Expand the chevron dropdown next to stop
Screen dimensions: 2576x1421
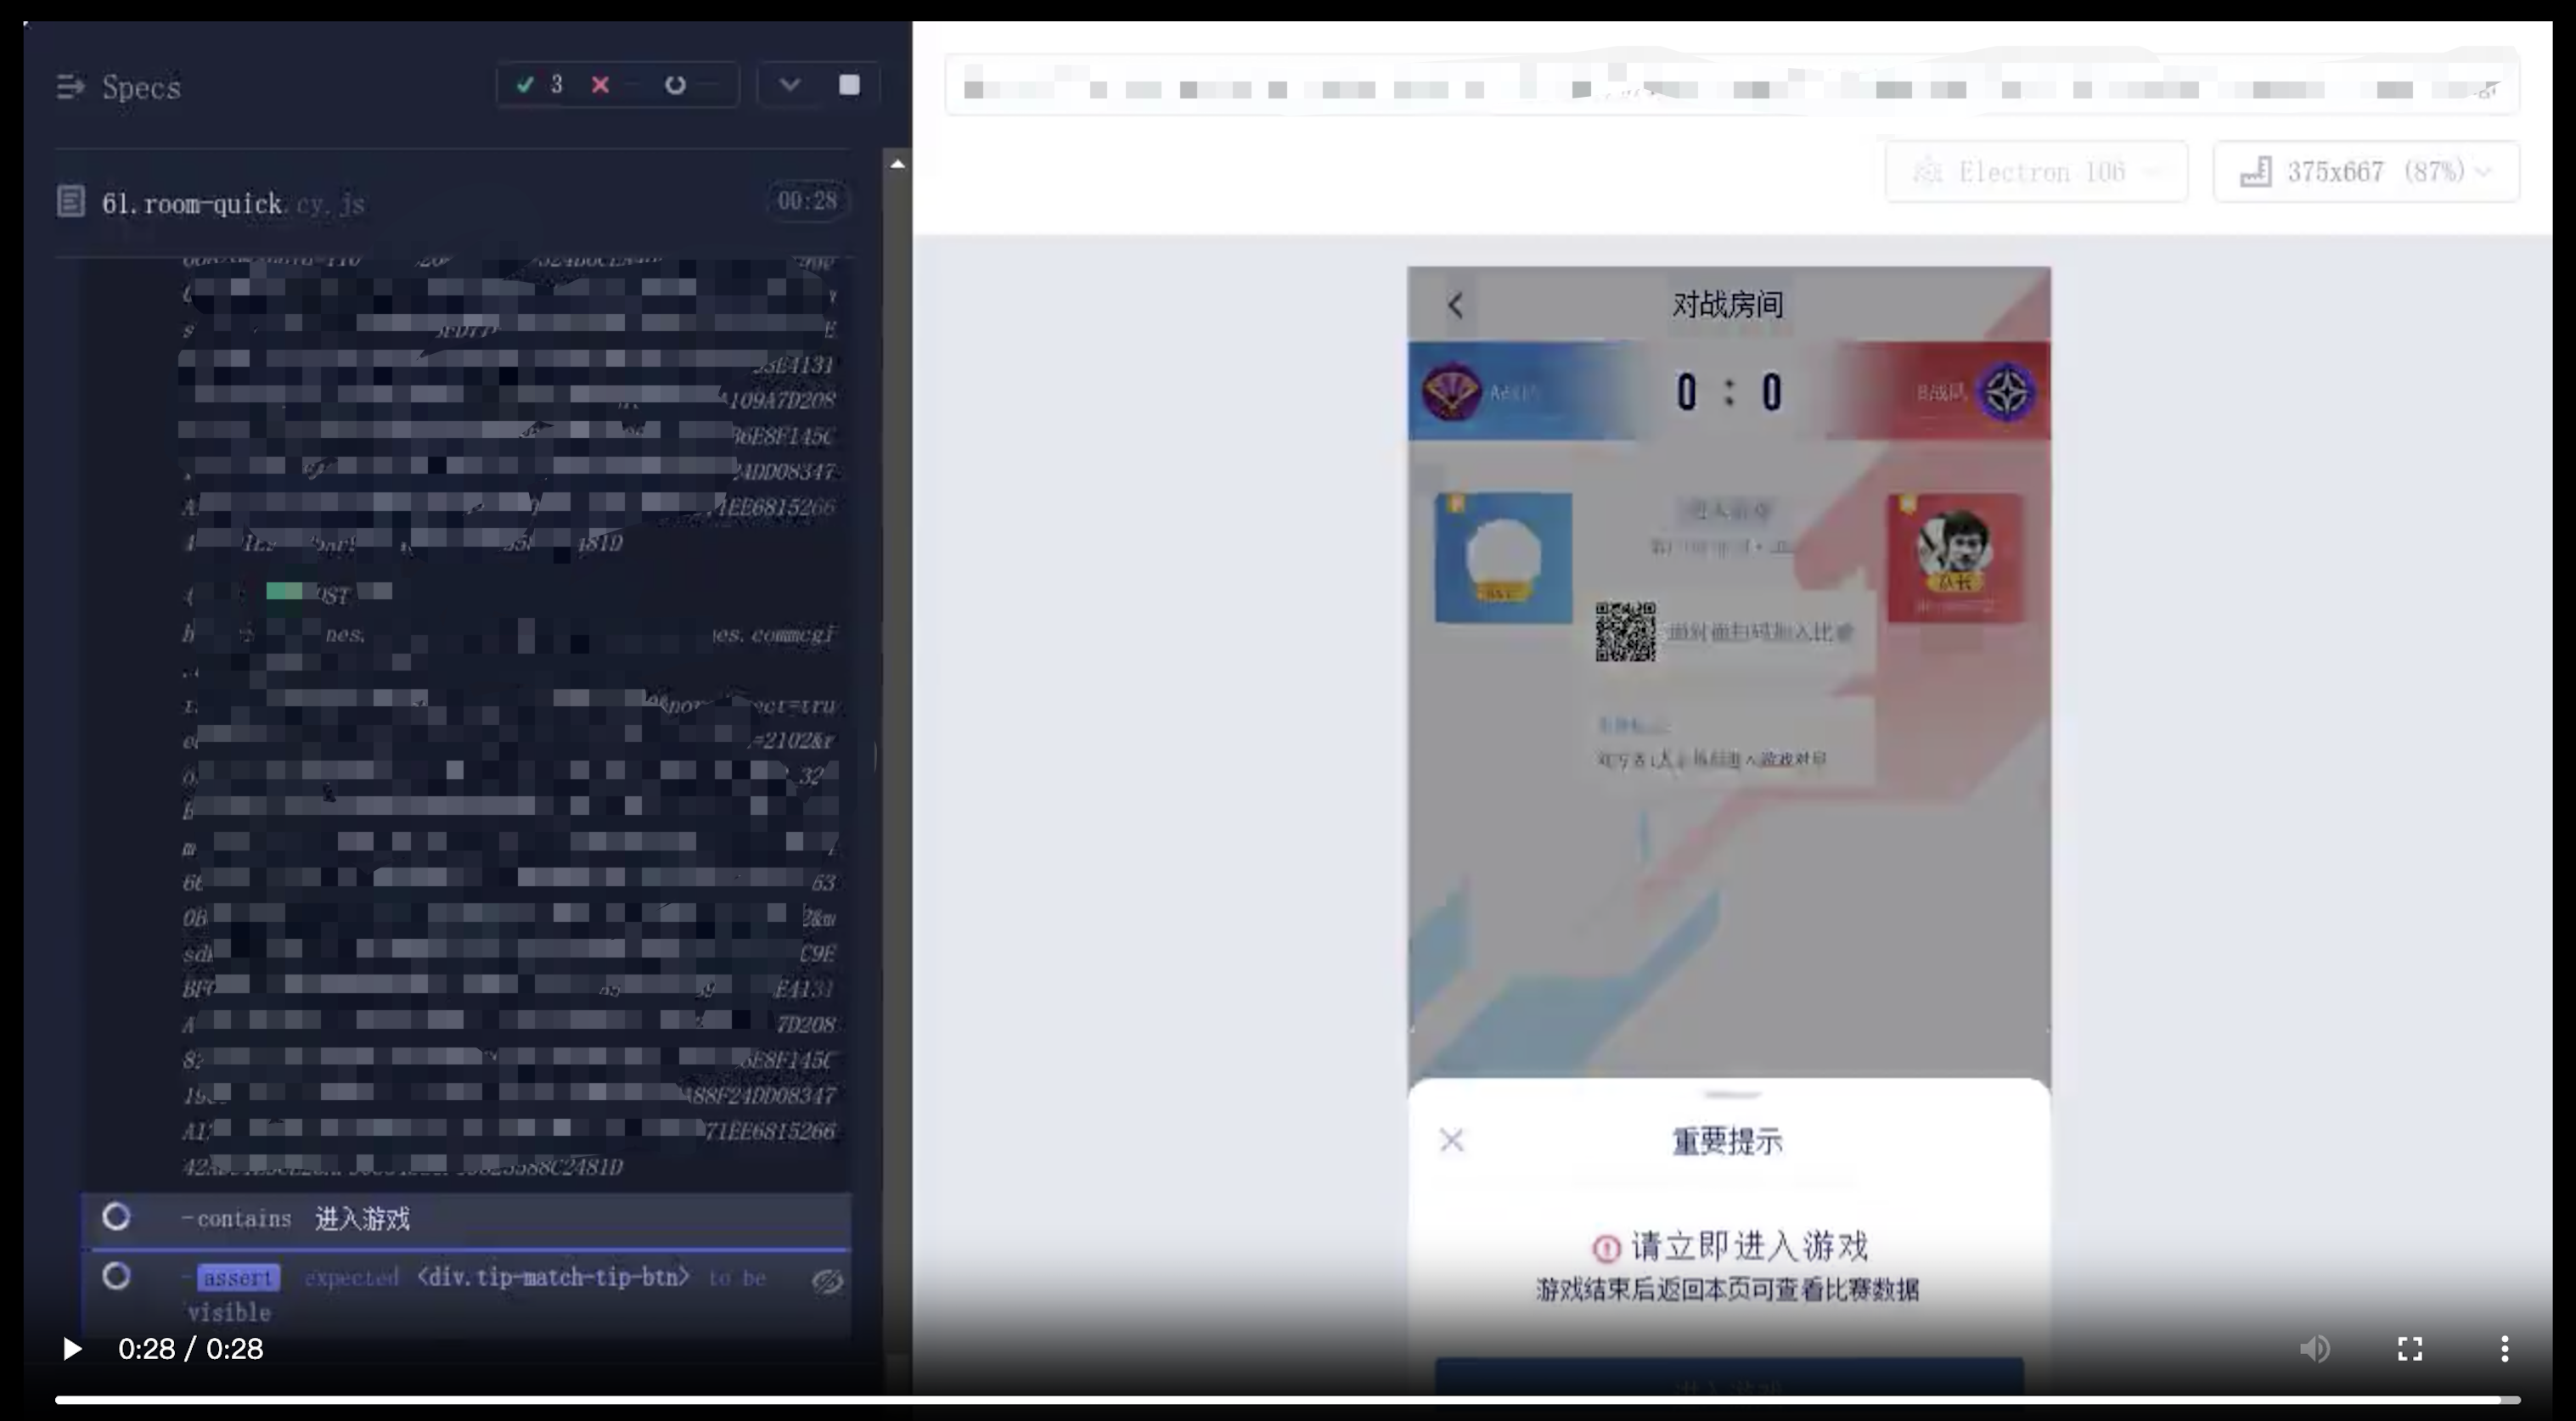tap(790, 85)
